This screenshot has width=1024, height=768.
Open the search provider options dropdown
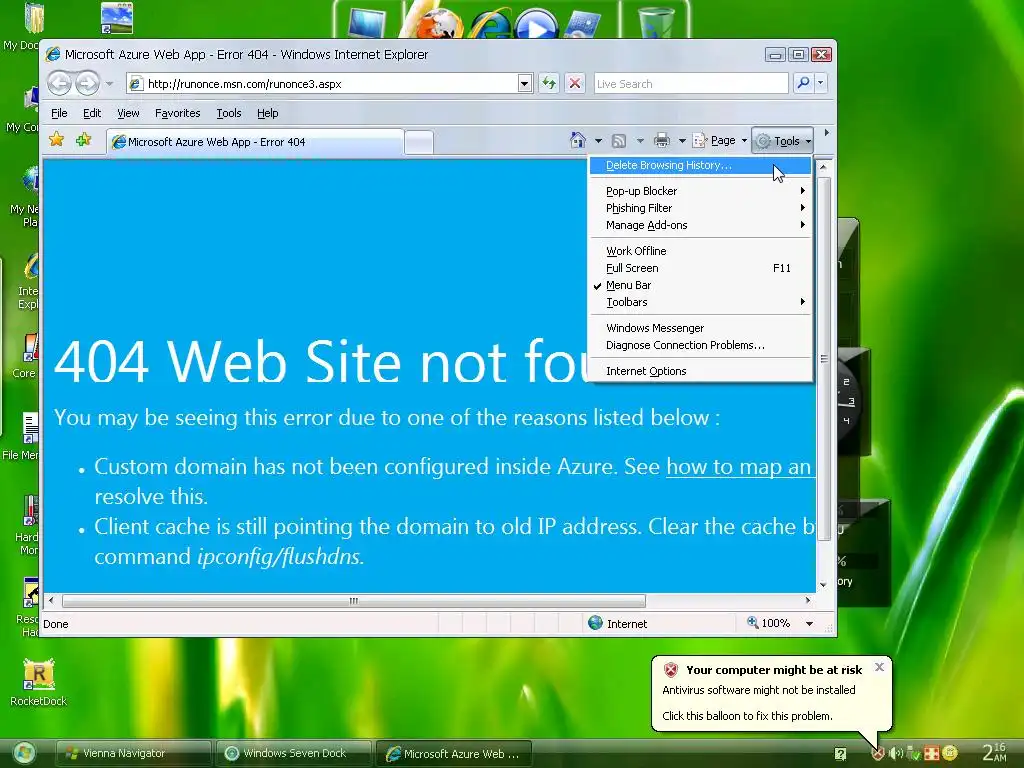click(x=821, y=83)
